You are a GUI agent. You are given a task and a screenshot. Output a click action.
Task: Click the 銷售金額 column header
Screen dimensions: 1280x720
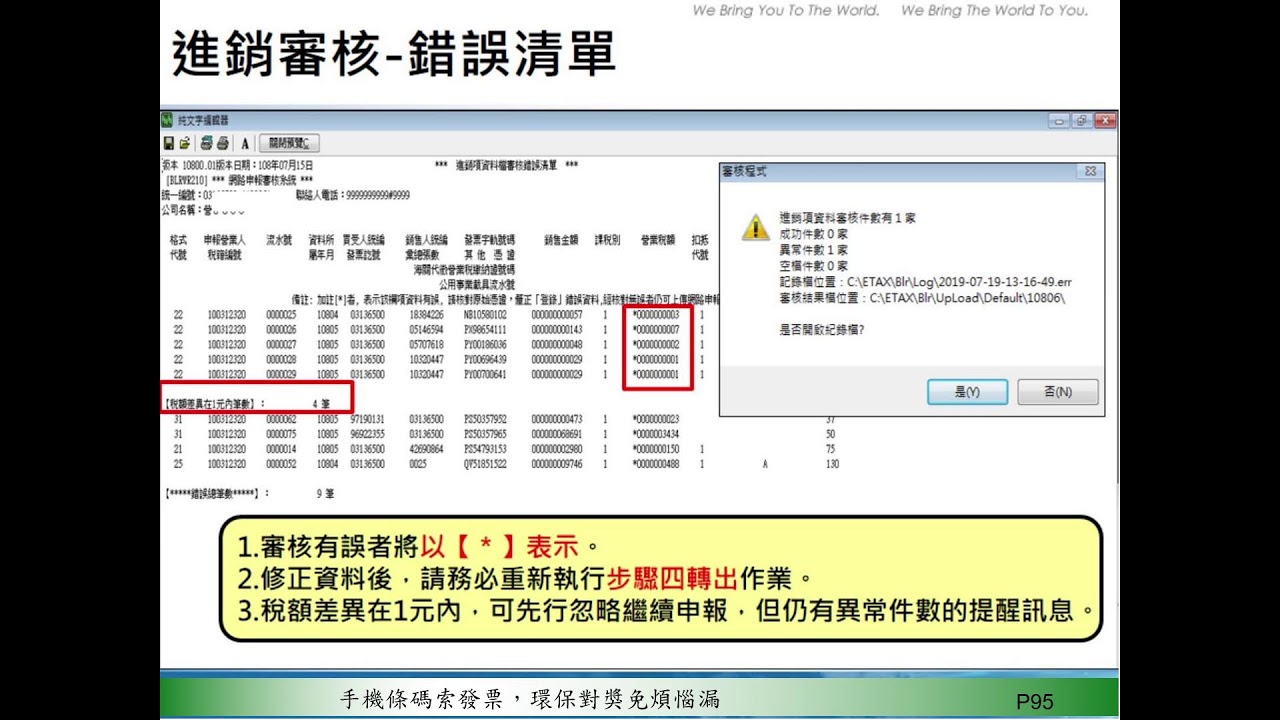pos(561,240)
